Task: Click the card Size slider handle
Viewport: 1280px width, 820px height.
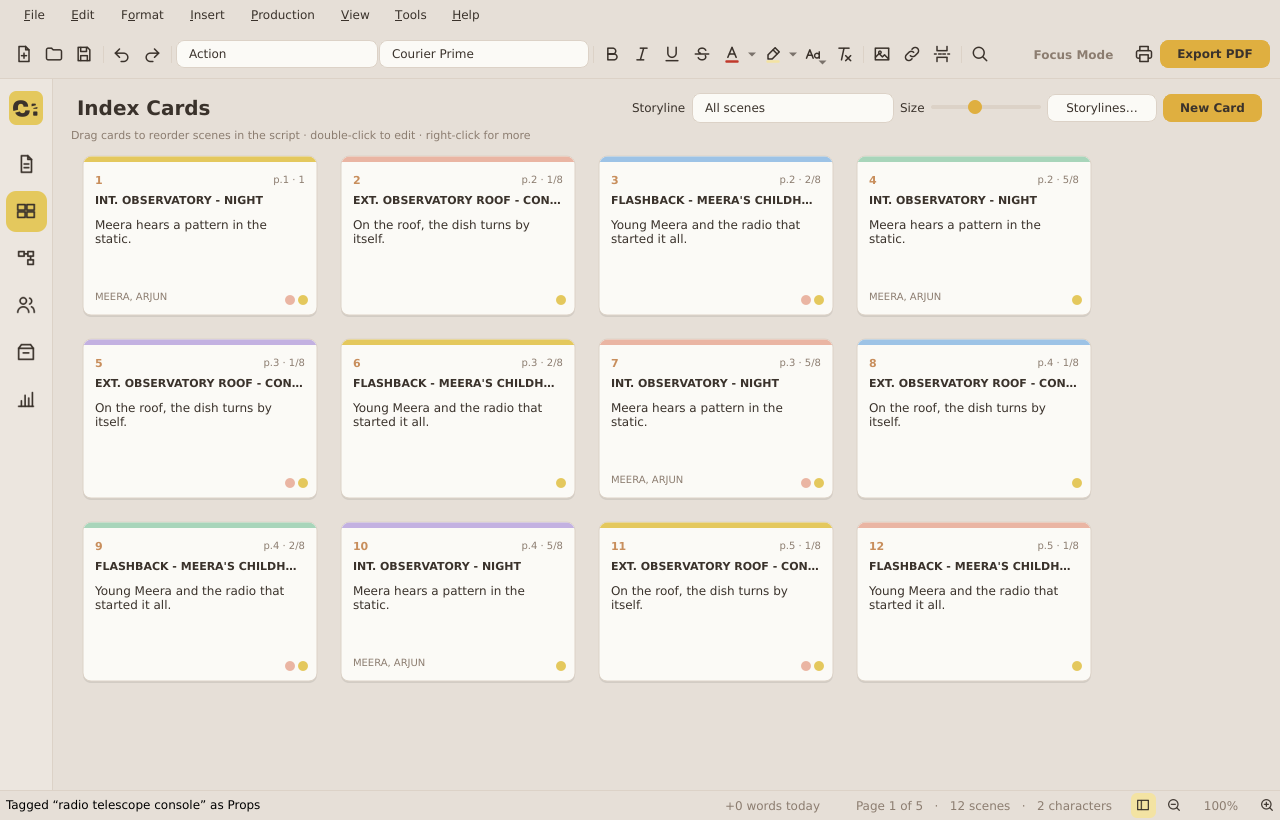Action: pos(975,107)
